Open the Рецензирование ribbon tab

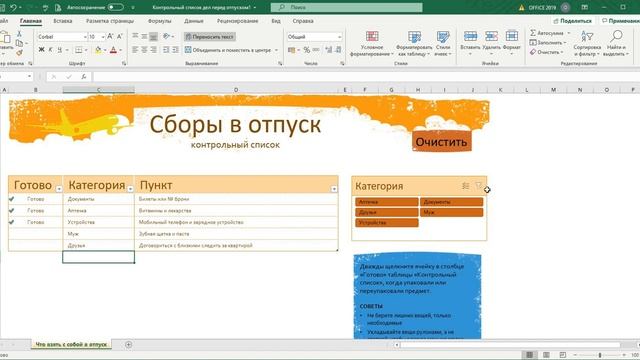pos(238,21)
